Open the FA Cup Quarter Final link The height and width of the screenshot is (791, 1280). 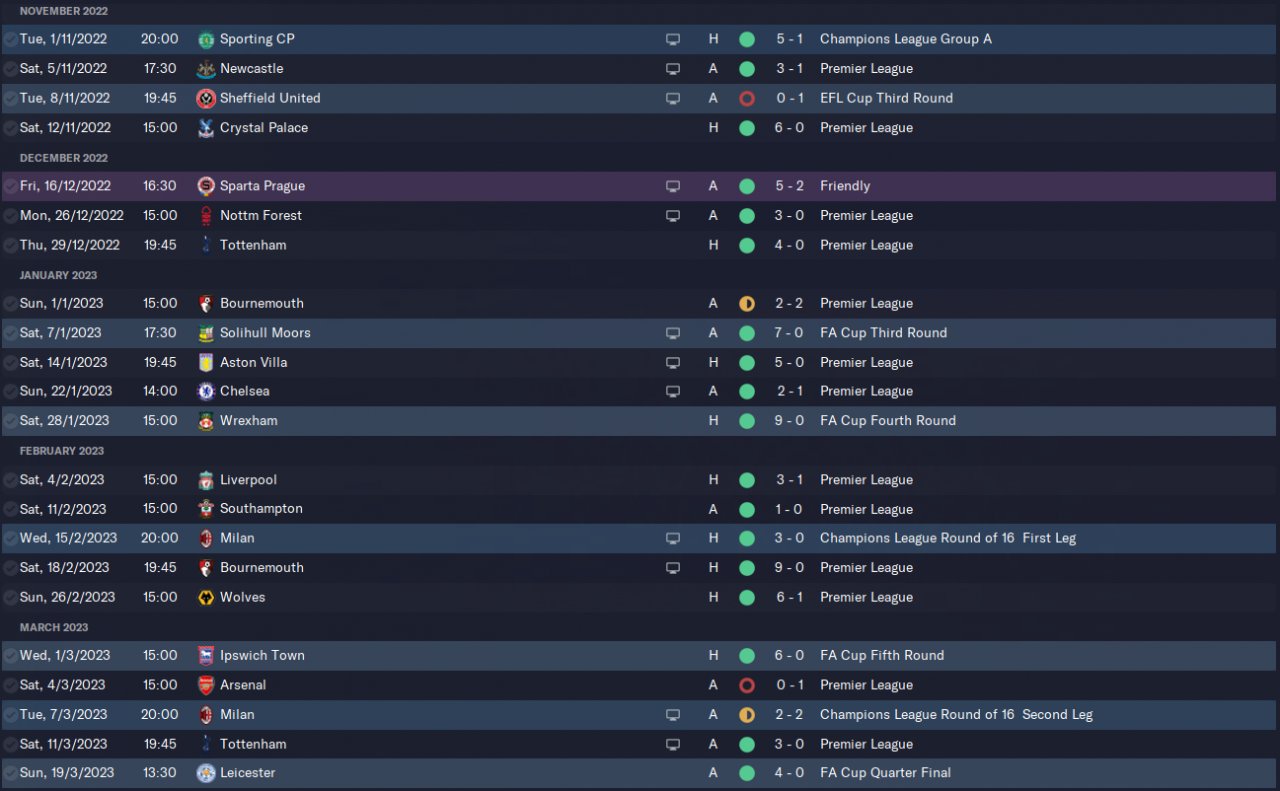pos(885,773)
